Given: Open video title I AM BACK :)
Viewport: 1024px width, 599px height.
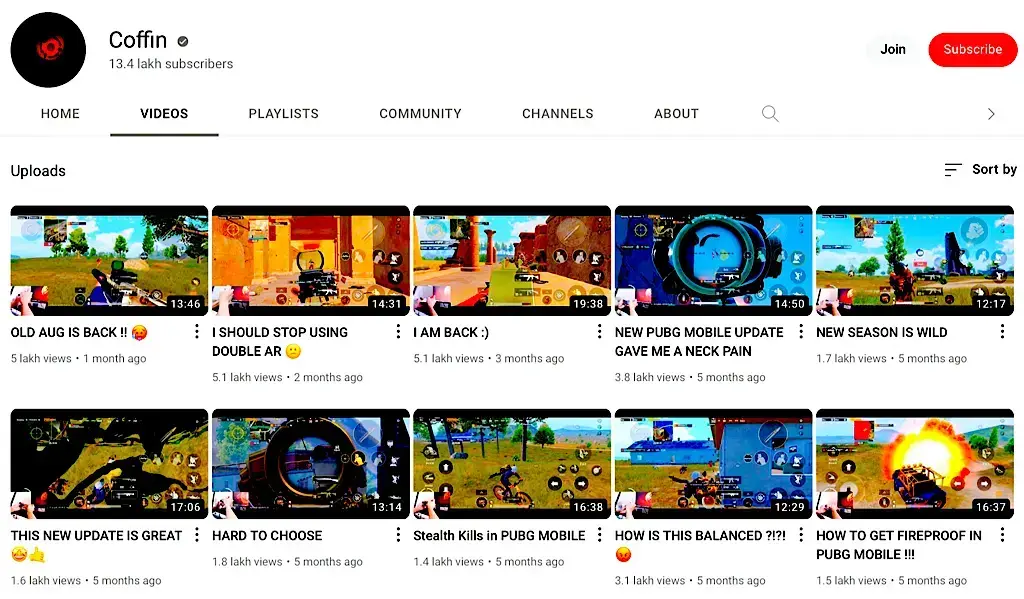Looking at the screenshot, I should pos(451,332).
